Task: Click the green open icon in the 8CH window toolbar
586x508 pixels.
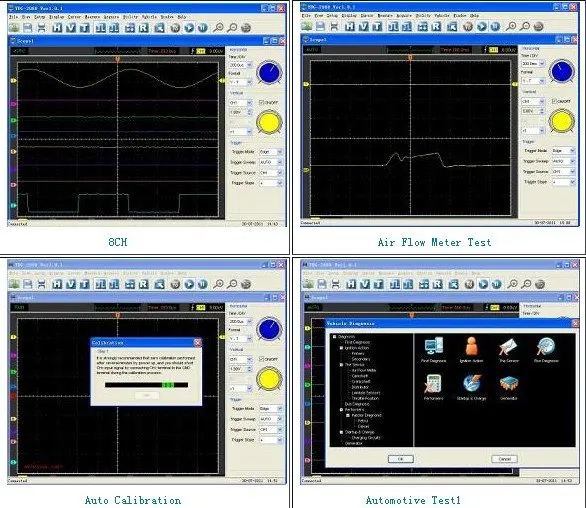Action: click(x=14, y=28)
